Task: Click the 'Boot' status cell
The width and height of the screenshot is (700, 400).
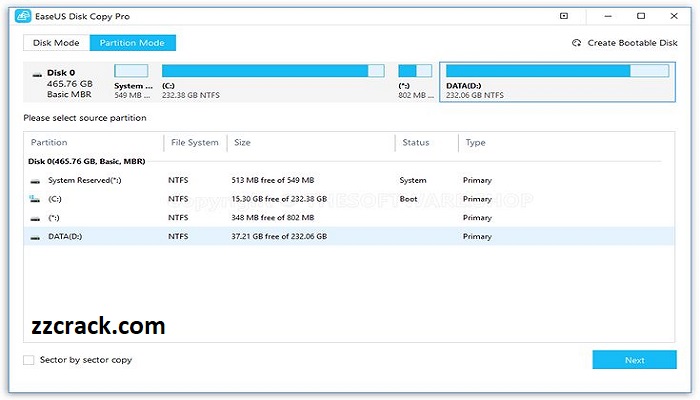Action: [x=408, y=199]
